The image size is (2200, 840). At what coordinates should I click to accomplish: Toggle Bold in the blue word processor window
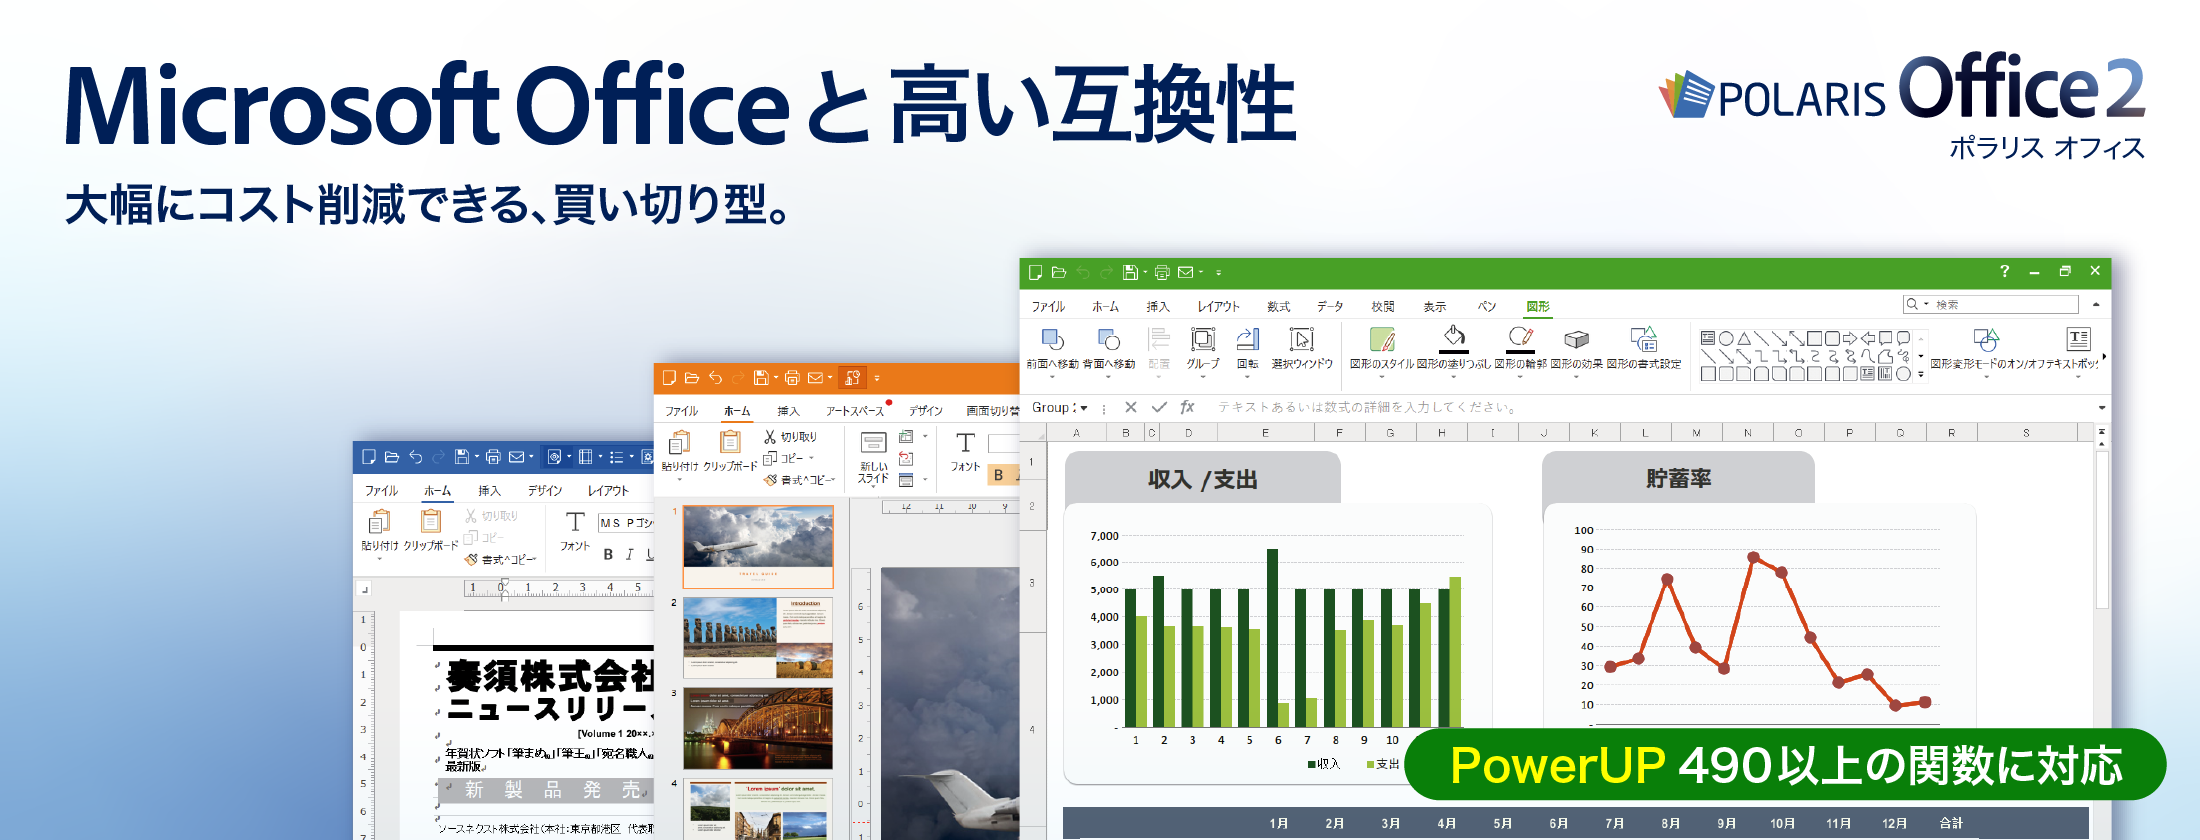[x=608, y=554]
